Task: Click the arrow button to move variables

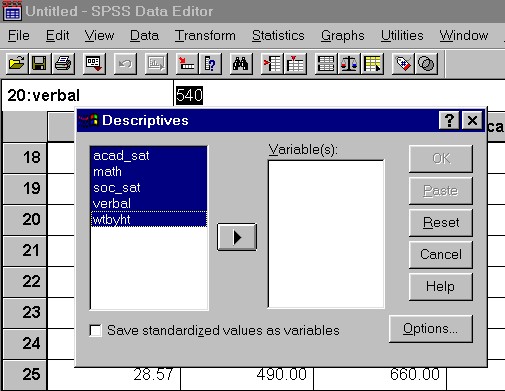Action: click(237, 237)
